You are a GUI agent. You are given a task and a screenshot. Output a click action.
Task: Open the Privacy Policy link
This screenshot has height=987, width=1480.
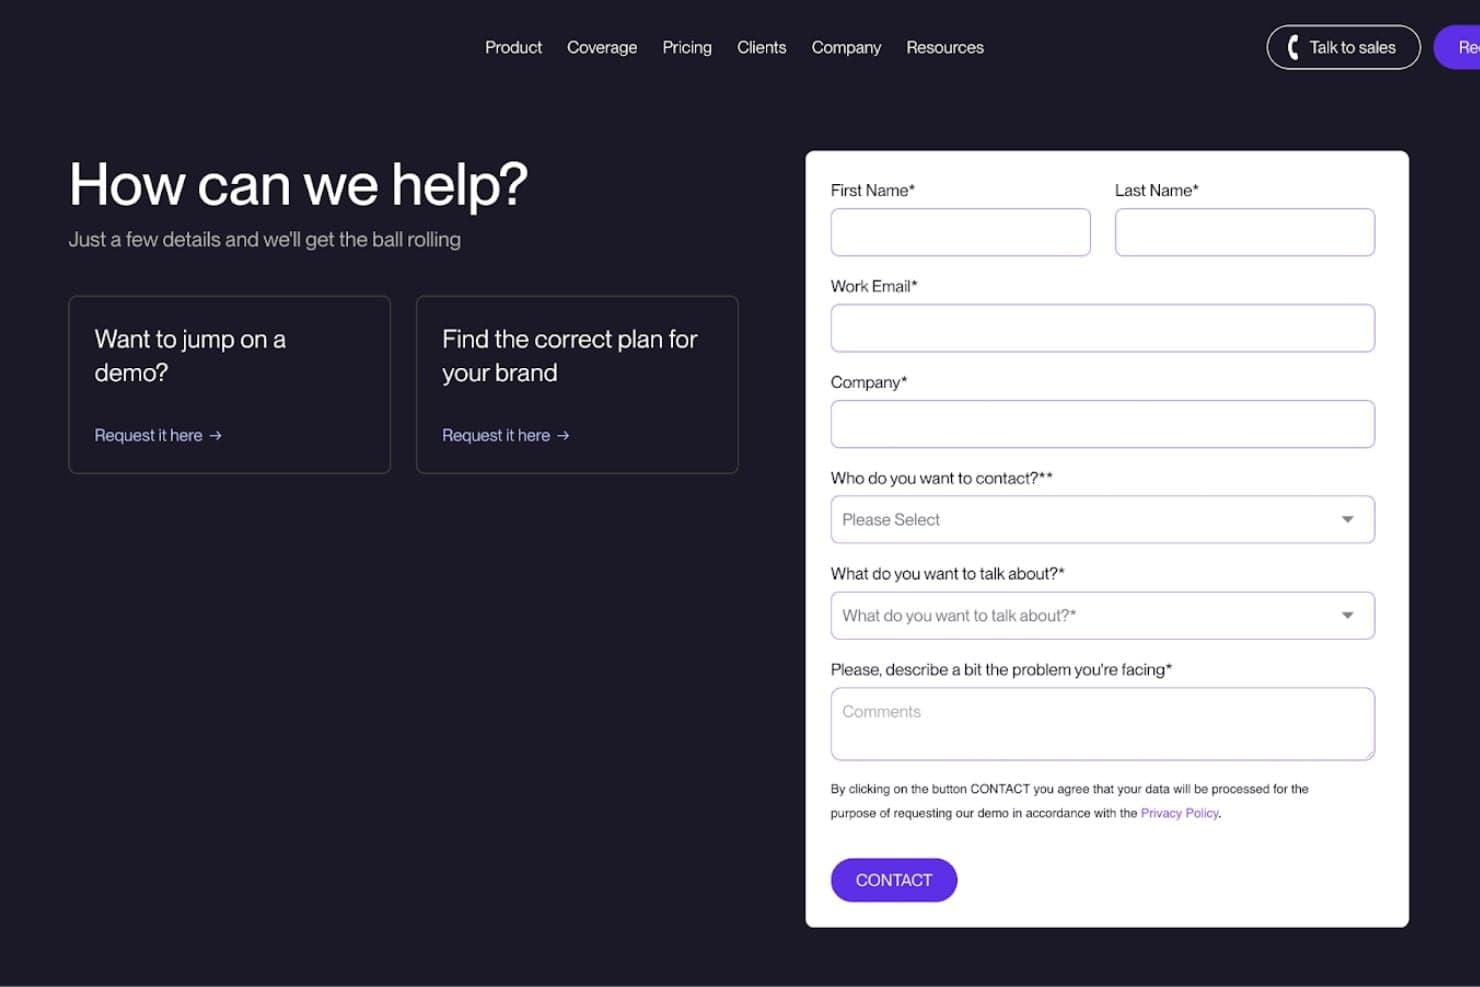(x=1179, y=813)
